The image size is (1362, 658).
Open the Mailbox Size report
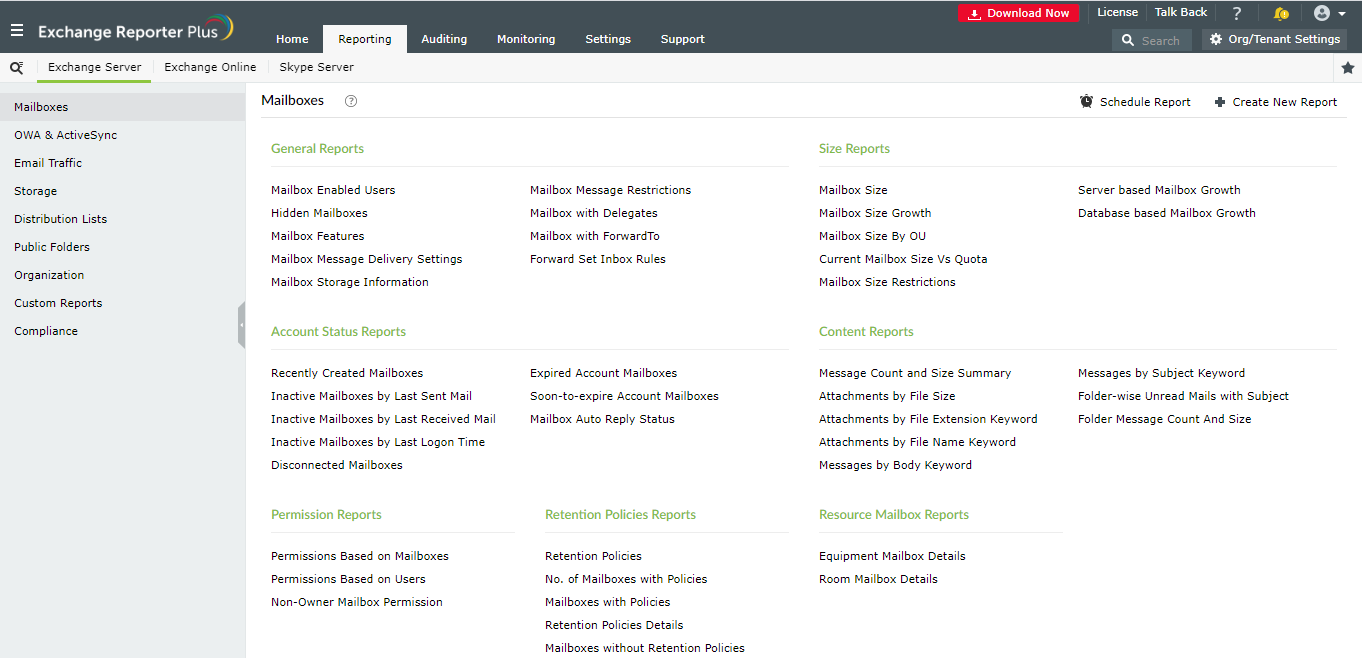(x=853, y=189)
